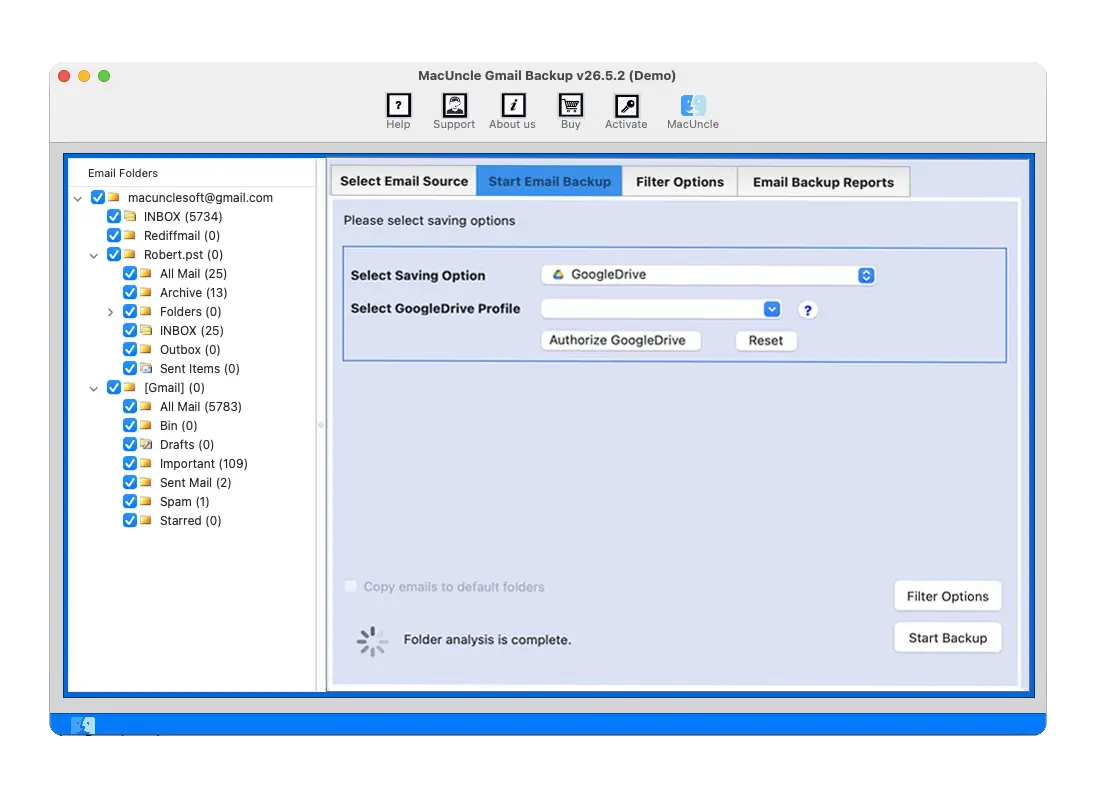Click the folder icon beside Starred (0)
The width and height of the screenshot is (1096, 799).
click(146, 520)
